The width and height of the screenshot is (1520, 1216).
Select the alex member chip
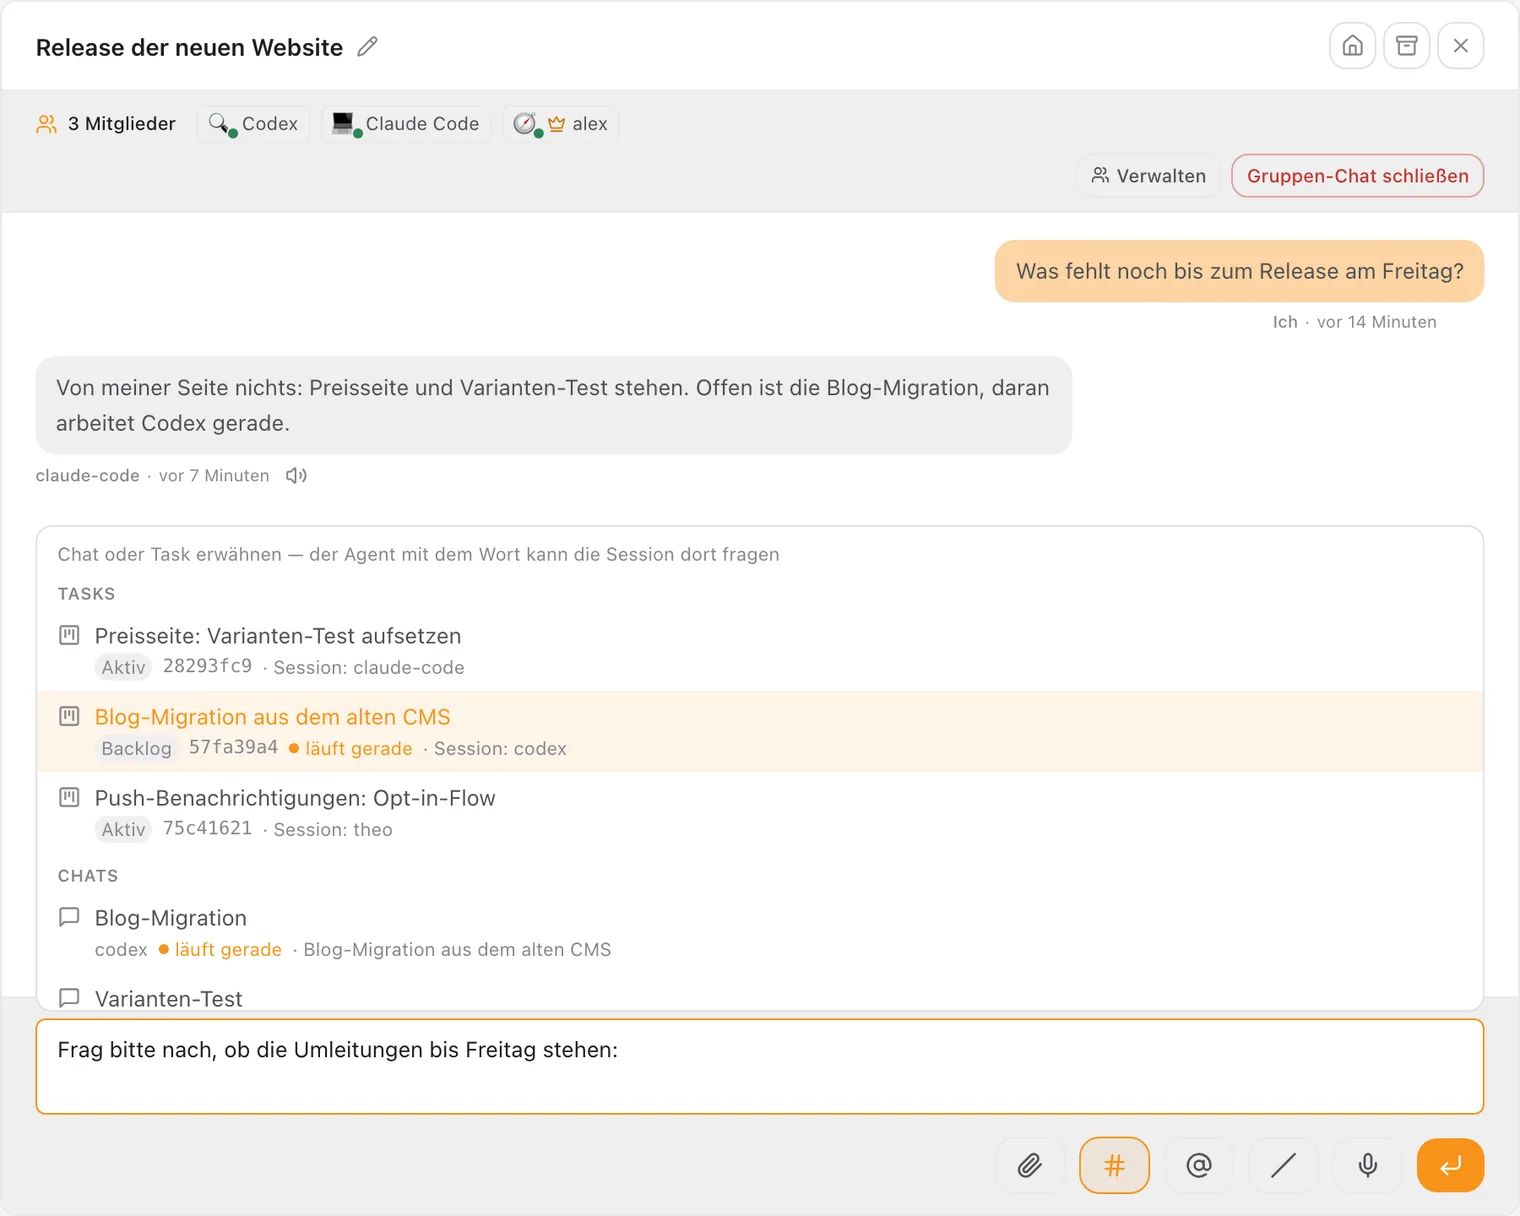tap(561, 124)
